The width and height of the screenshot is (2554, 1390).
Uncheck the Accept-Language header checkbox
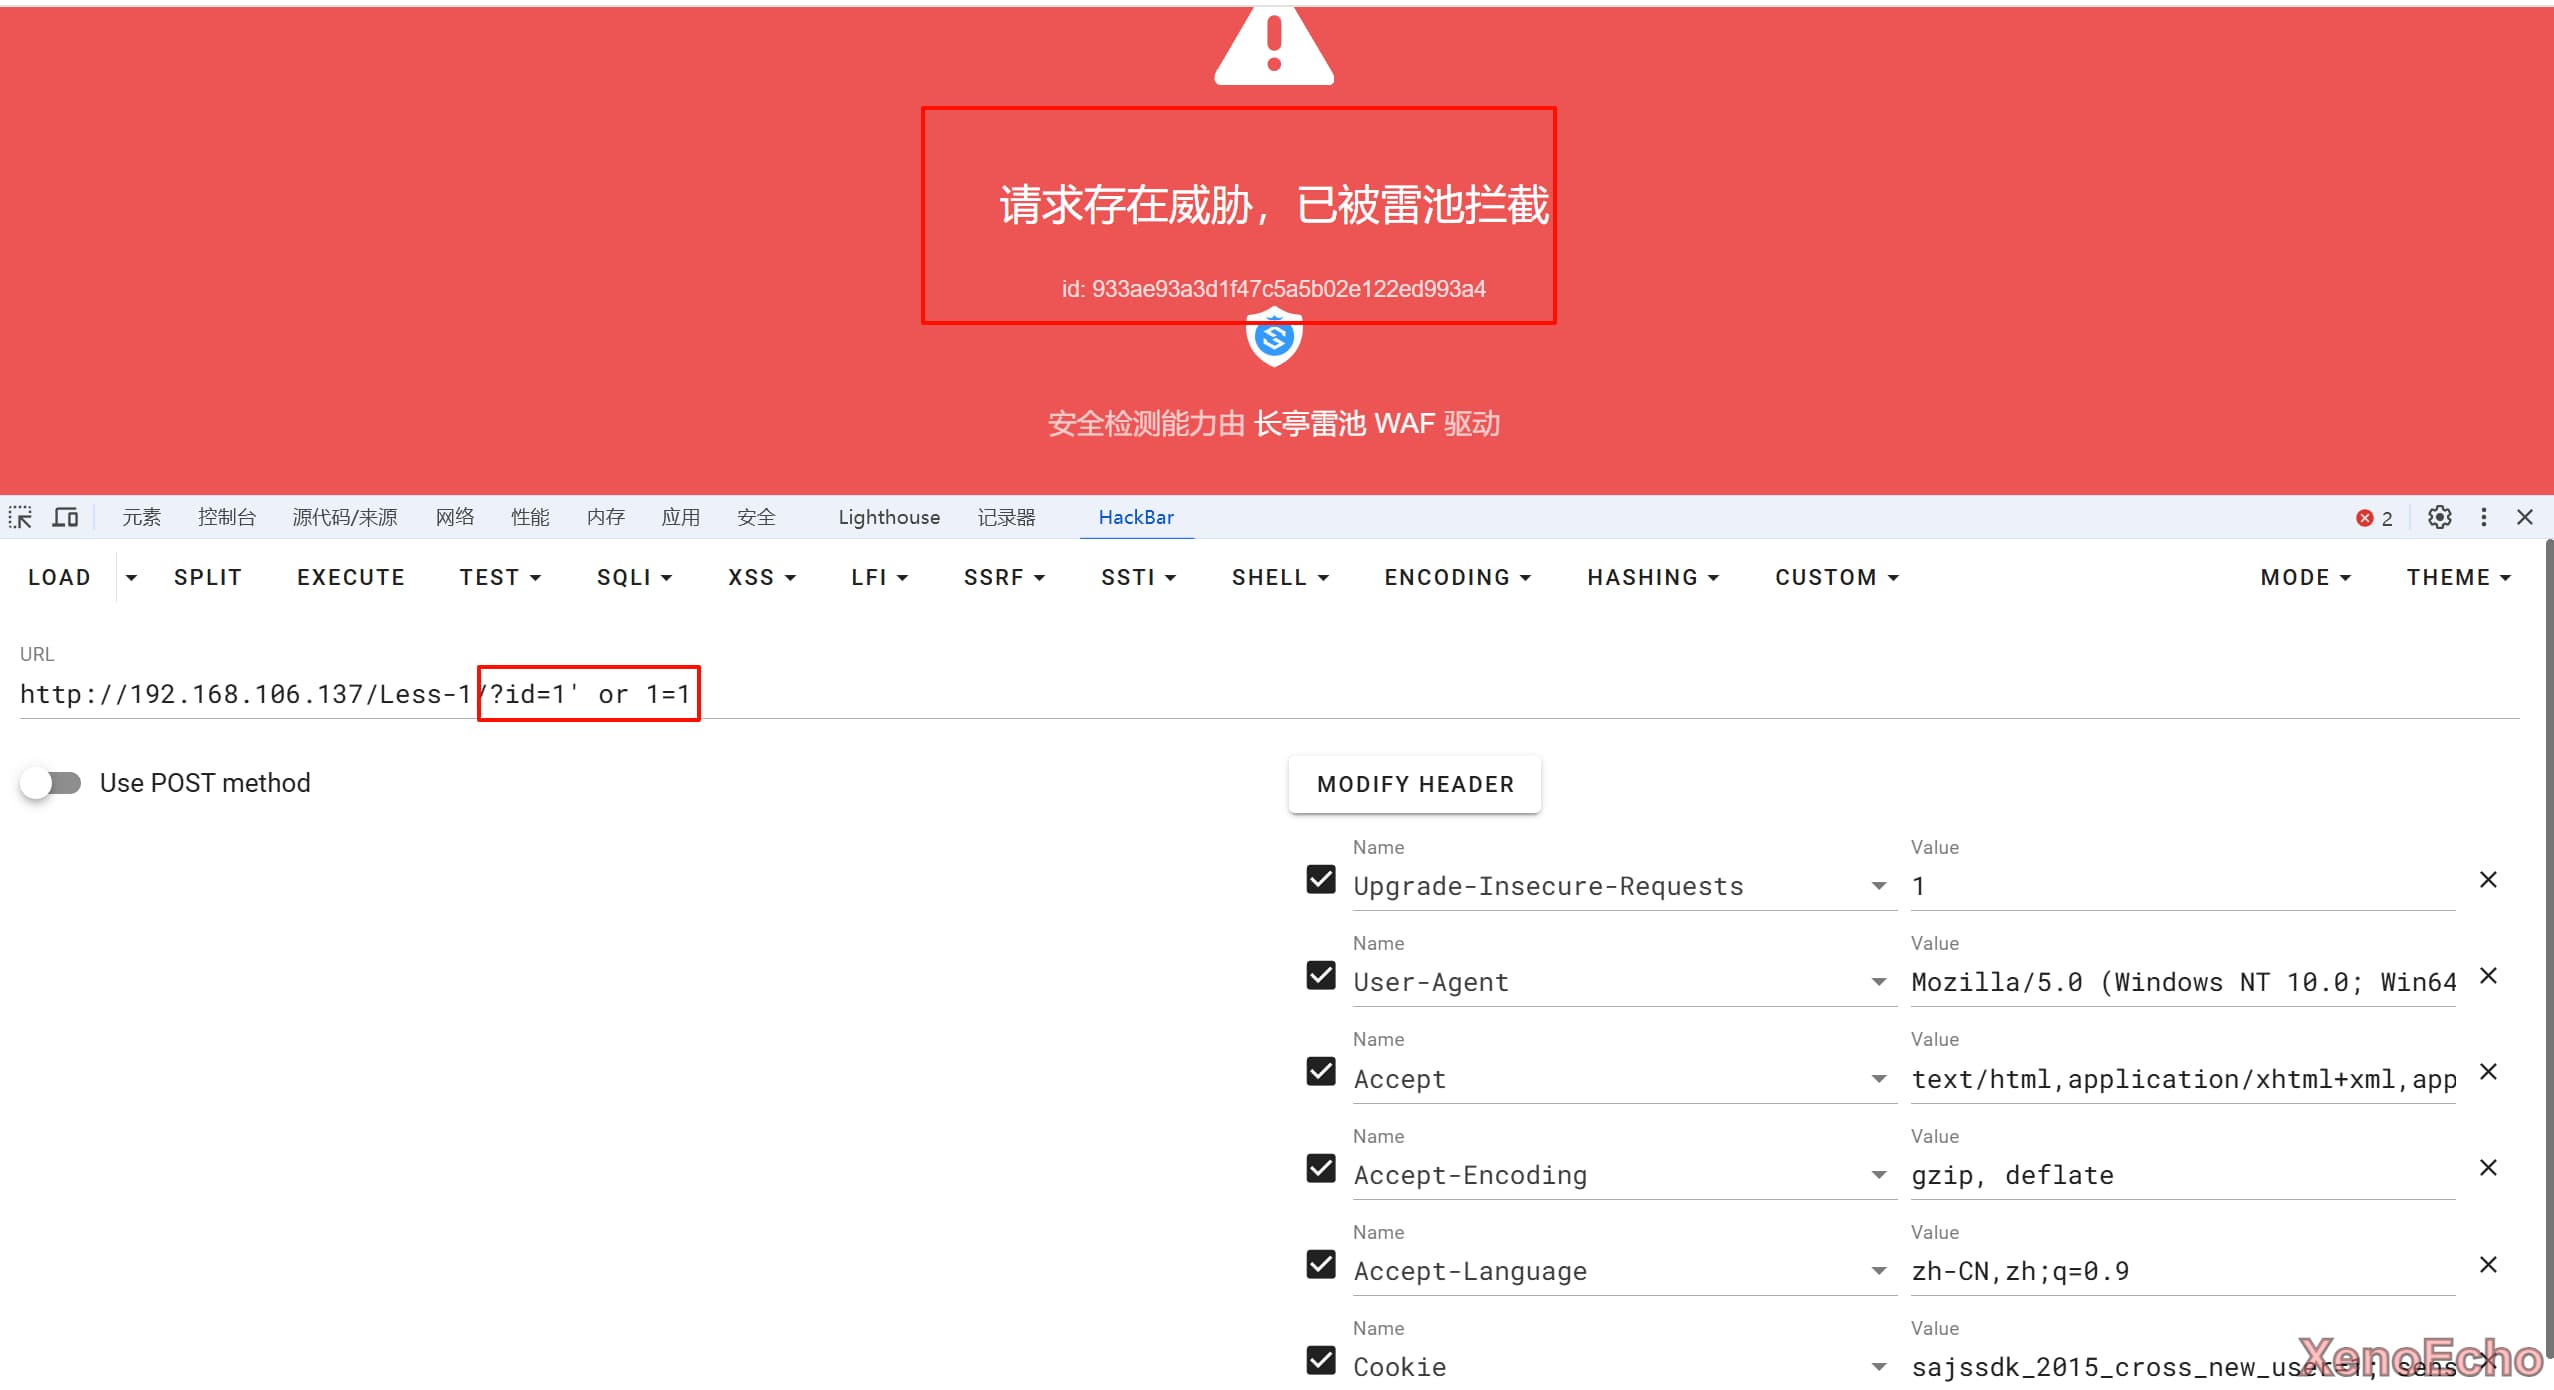(1321, 1265)
